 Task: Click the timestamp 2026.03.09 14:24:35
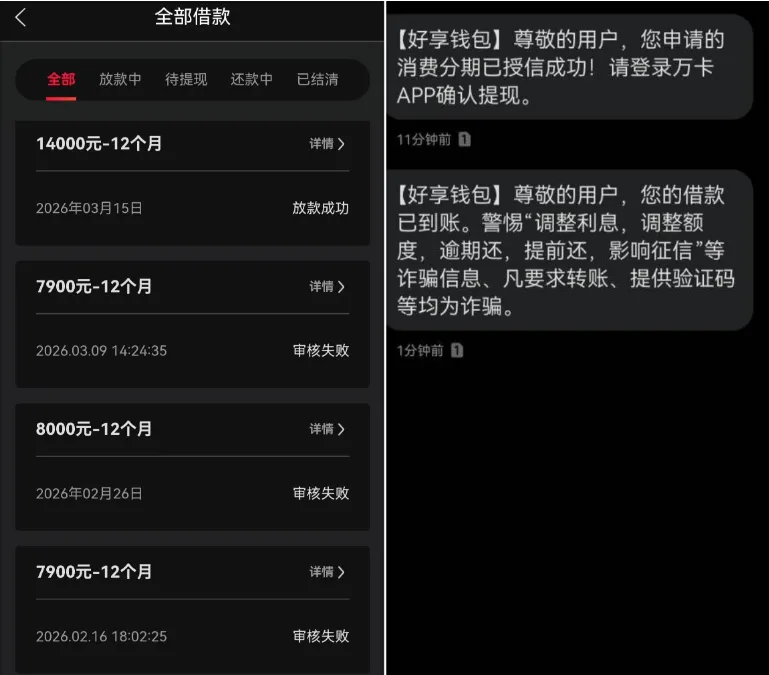[101, 351]
